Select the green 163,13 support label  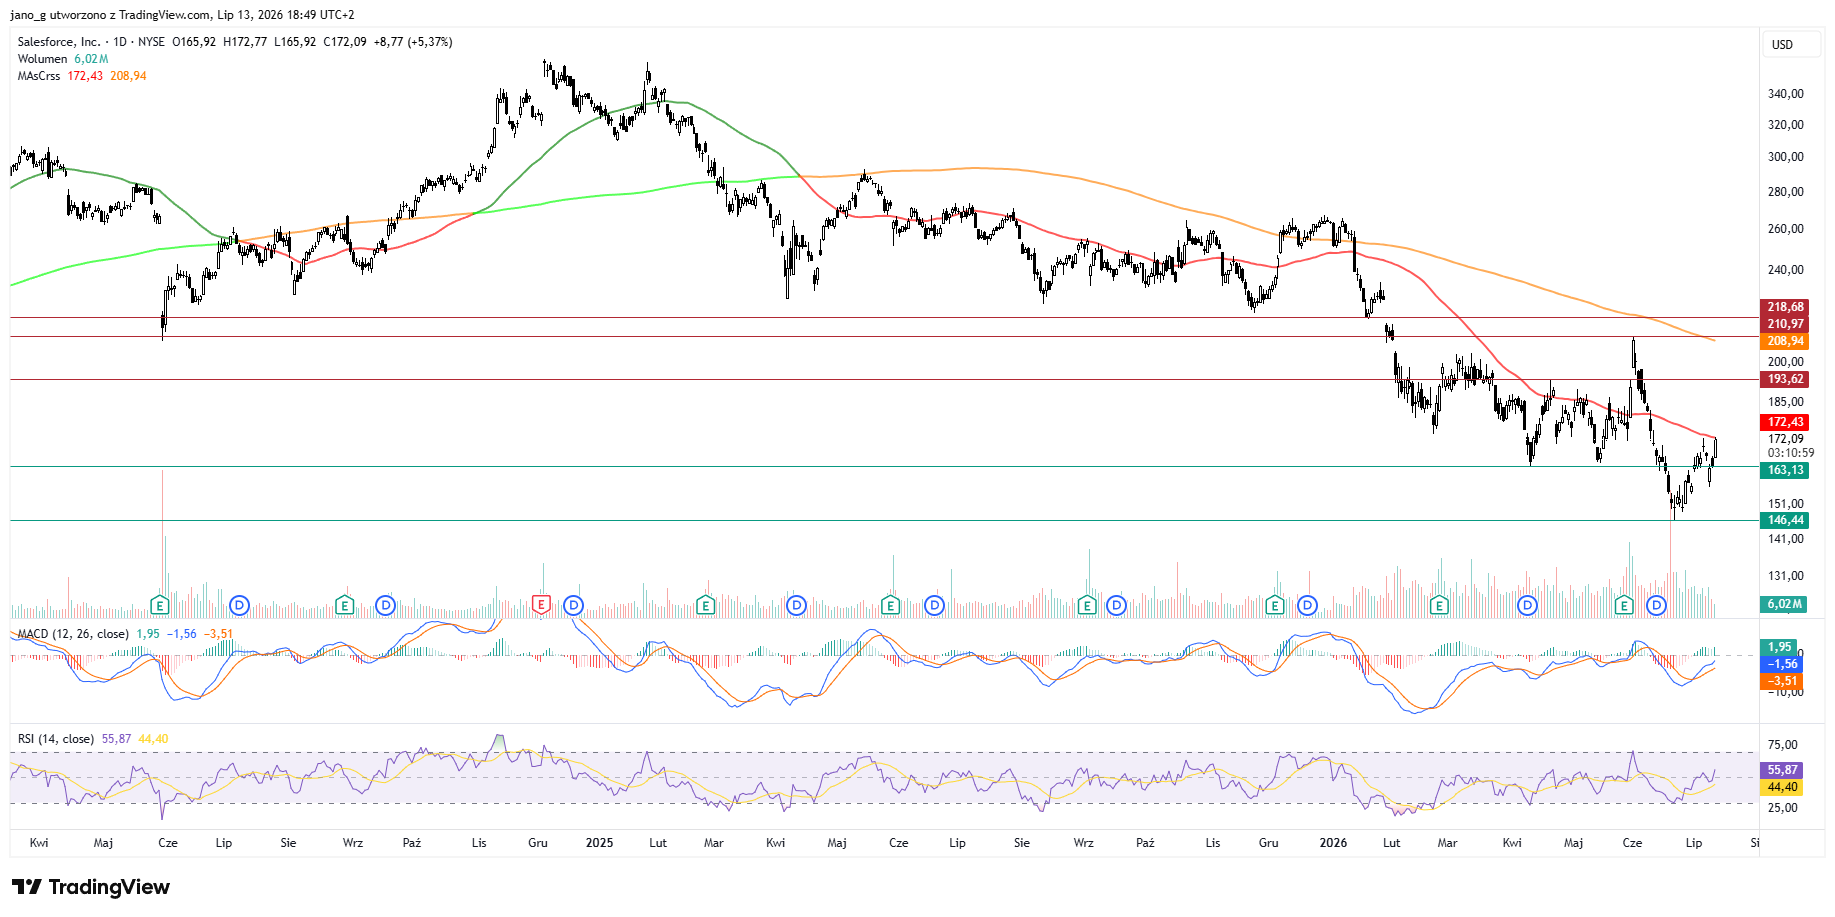click(x=1785, y=470)
